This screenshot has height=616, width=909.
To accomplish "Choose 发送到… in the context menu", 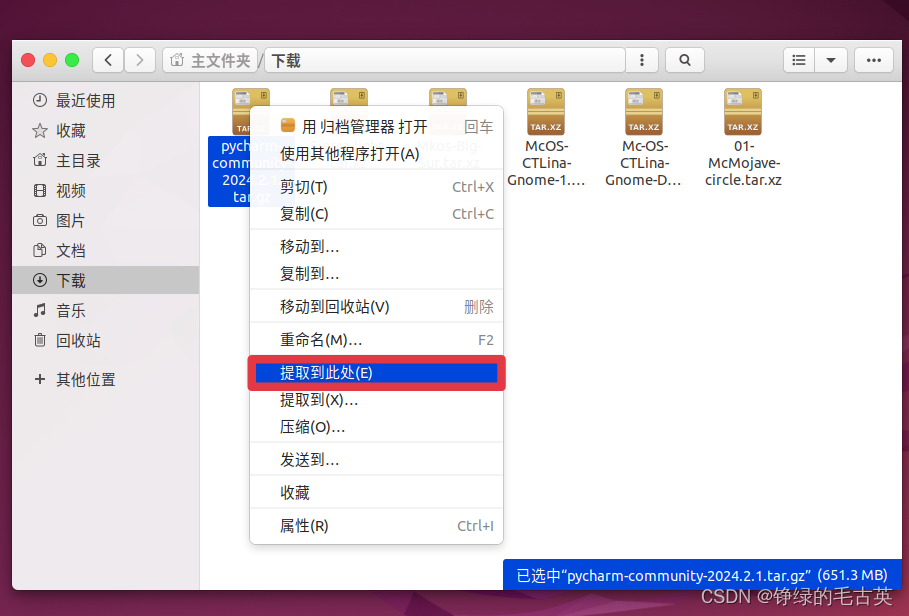I will [x=376, y=460].
